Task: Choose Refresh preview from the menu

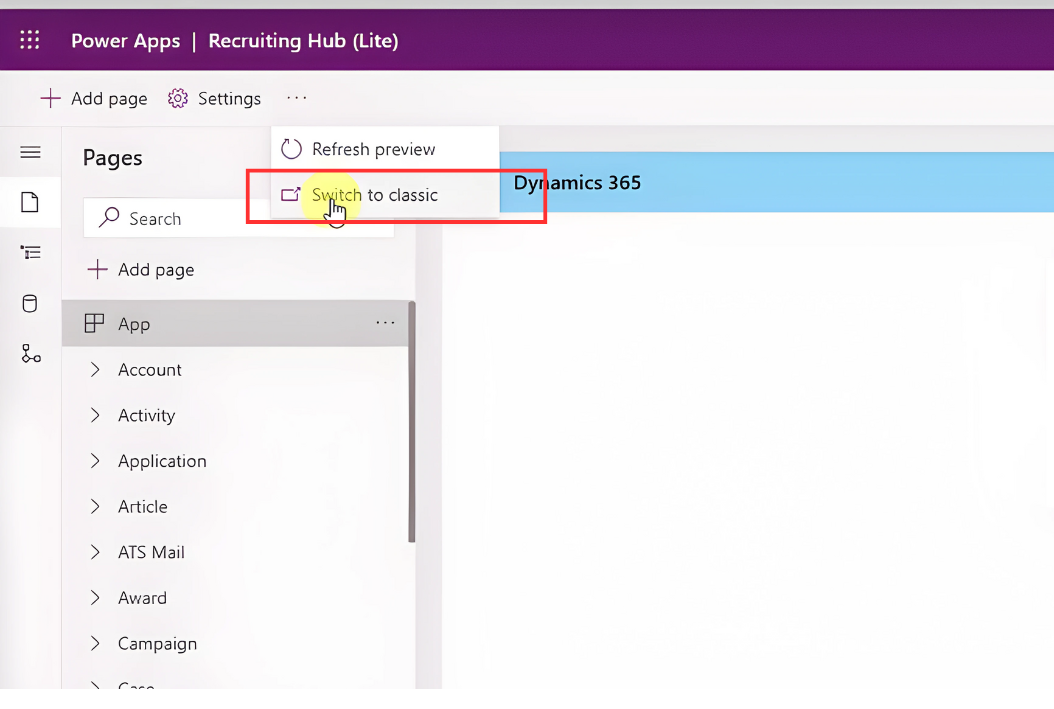Action: tap(384, 149)
